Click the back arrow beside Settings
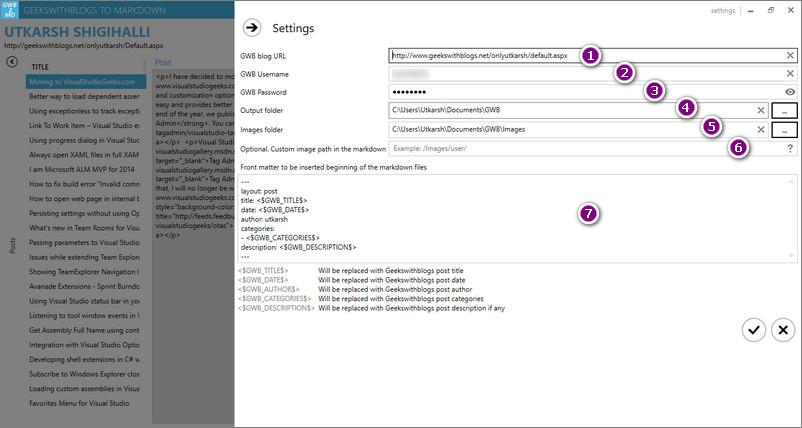The width and height of the screenshot is (802, 428). point(252,28)
